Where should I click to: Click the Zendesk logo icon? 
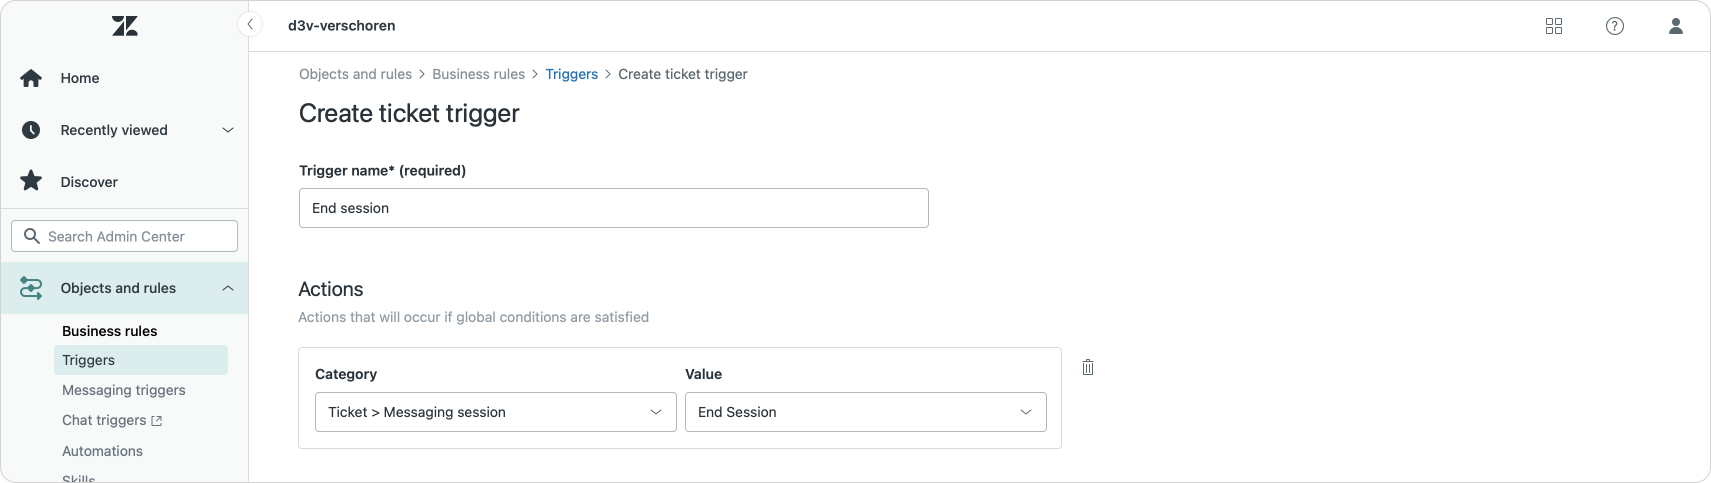pyautogui.click(x=125, y=26)
